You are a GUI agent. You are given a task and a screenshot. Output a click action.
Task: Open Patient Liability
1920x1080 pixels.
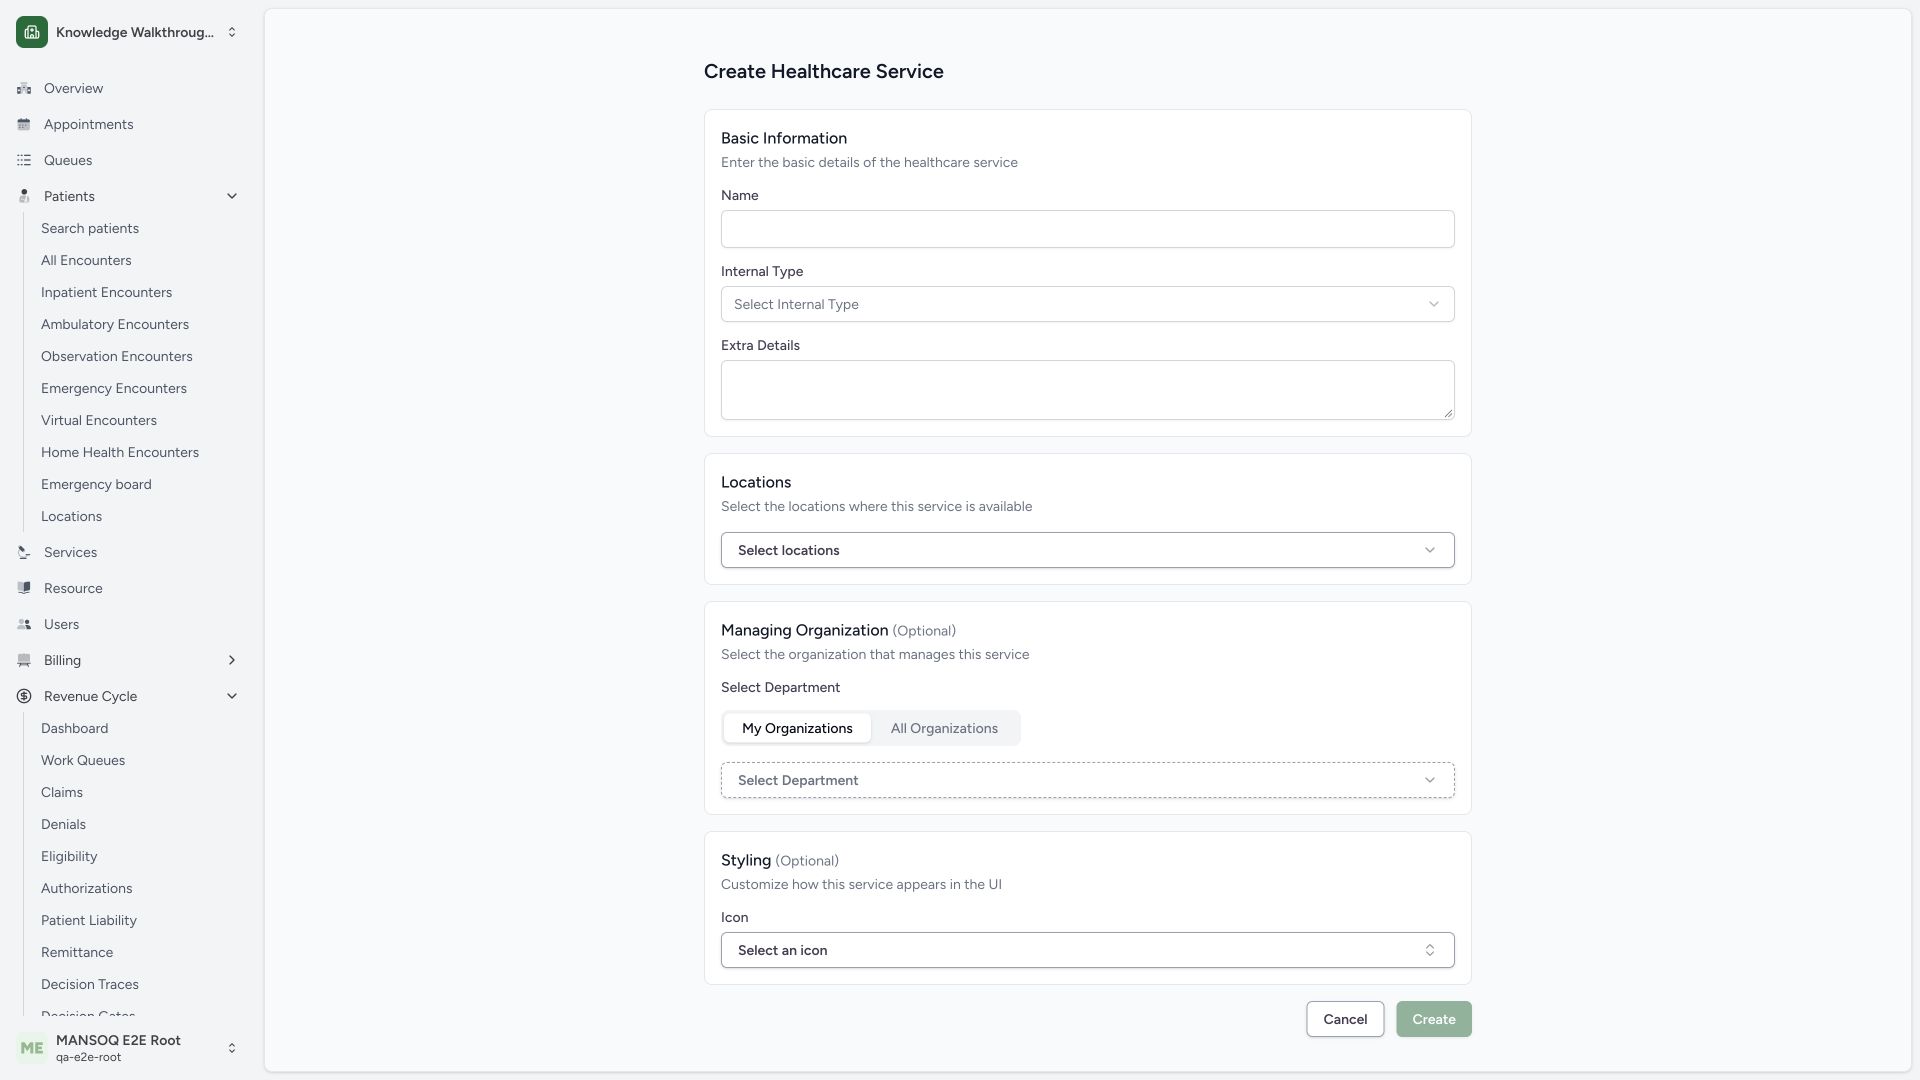pos(89,920)
